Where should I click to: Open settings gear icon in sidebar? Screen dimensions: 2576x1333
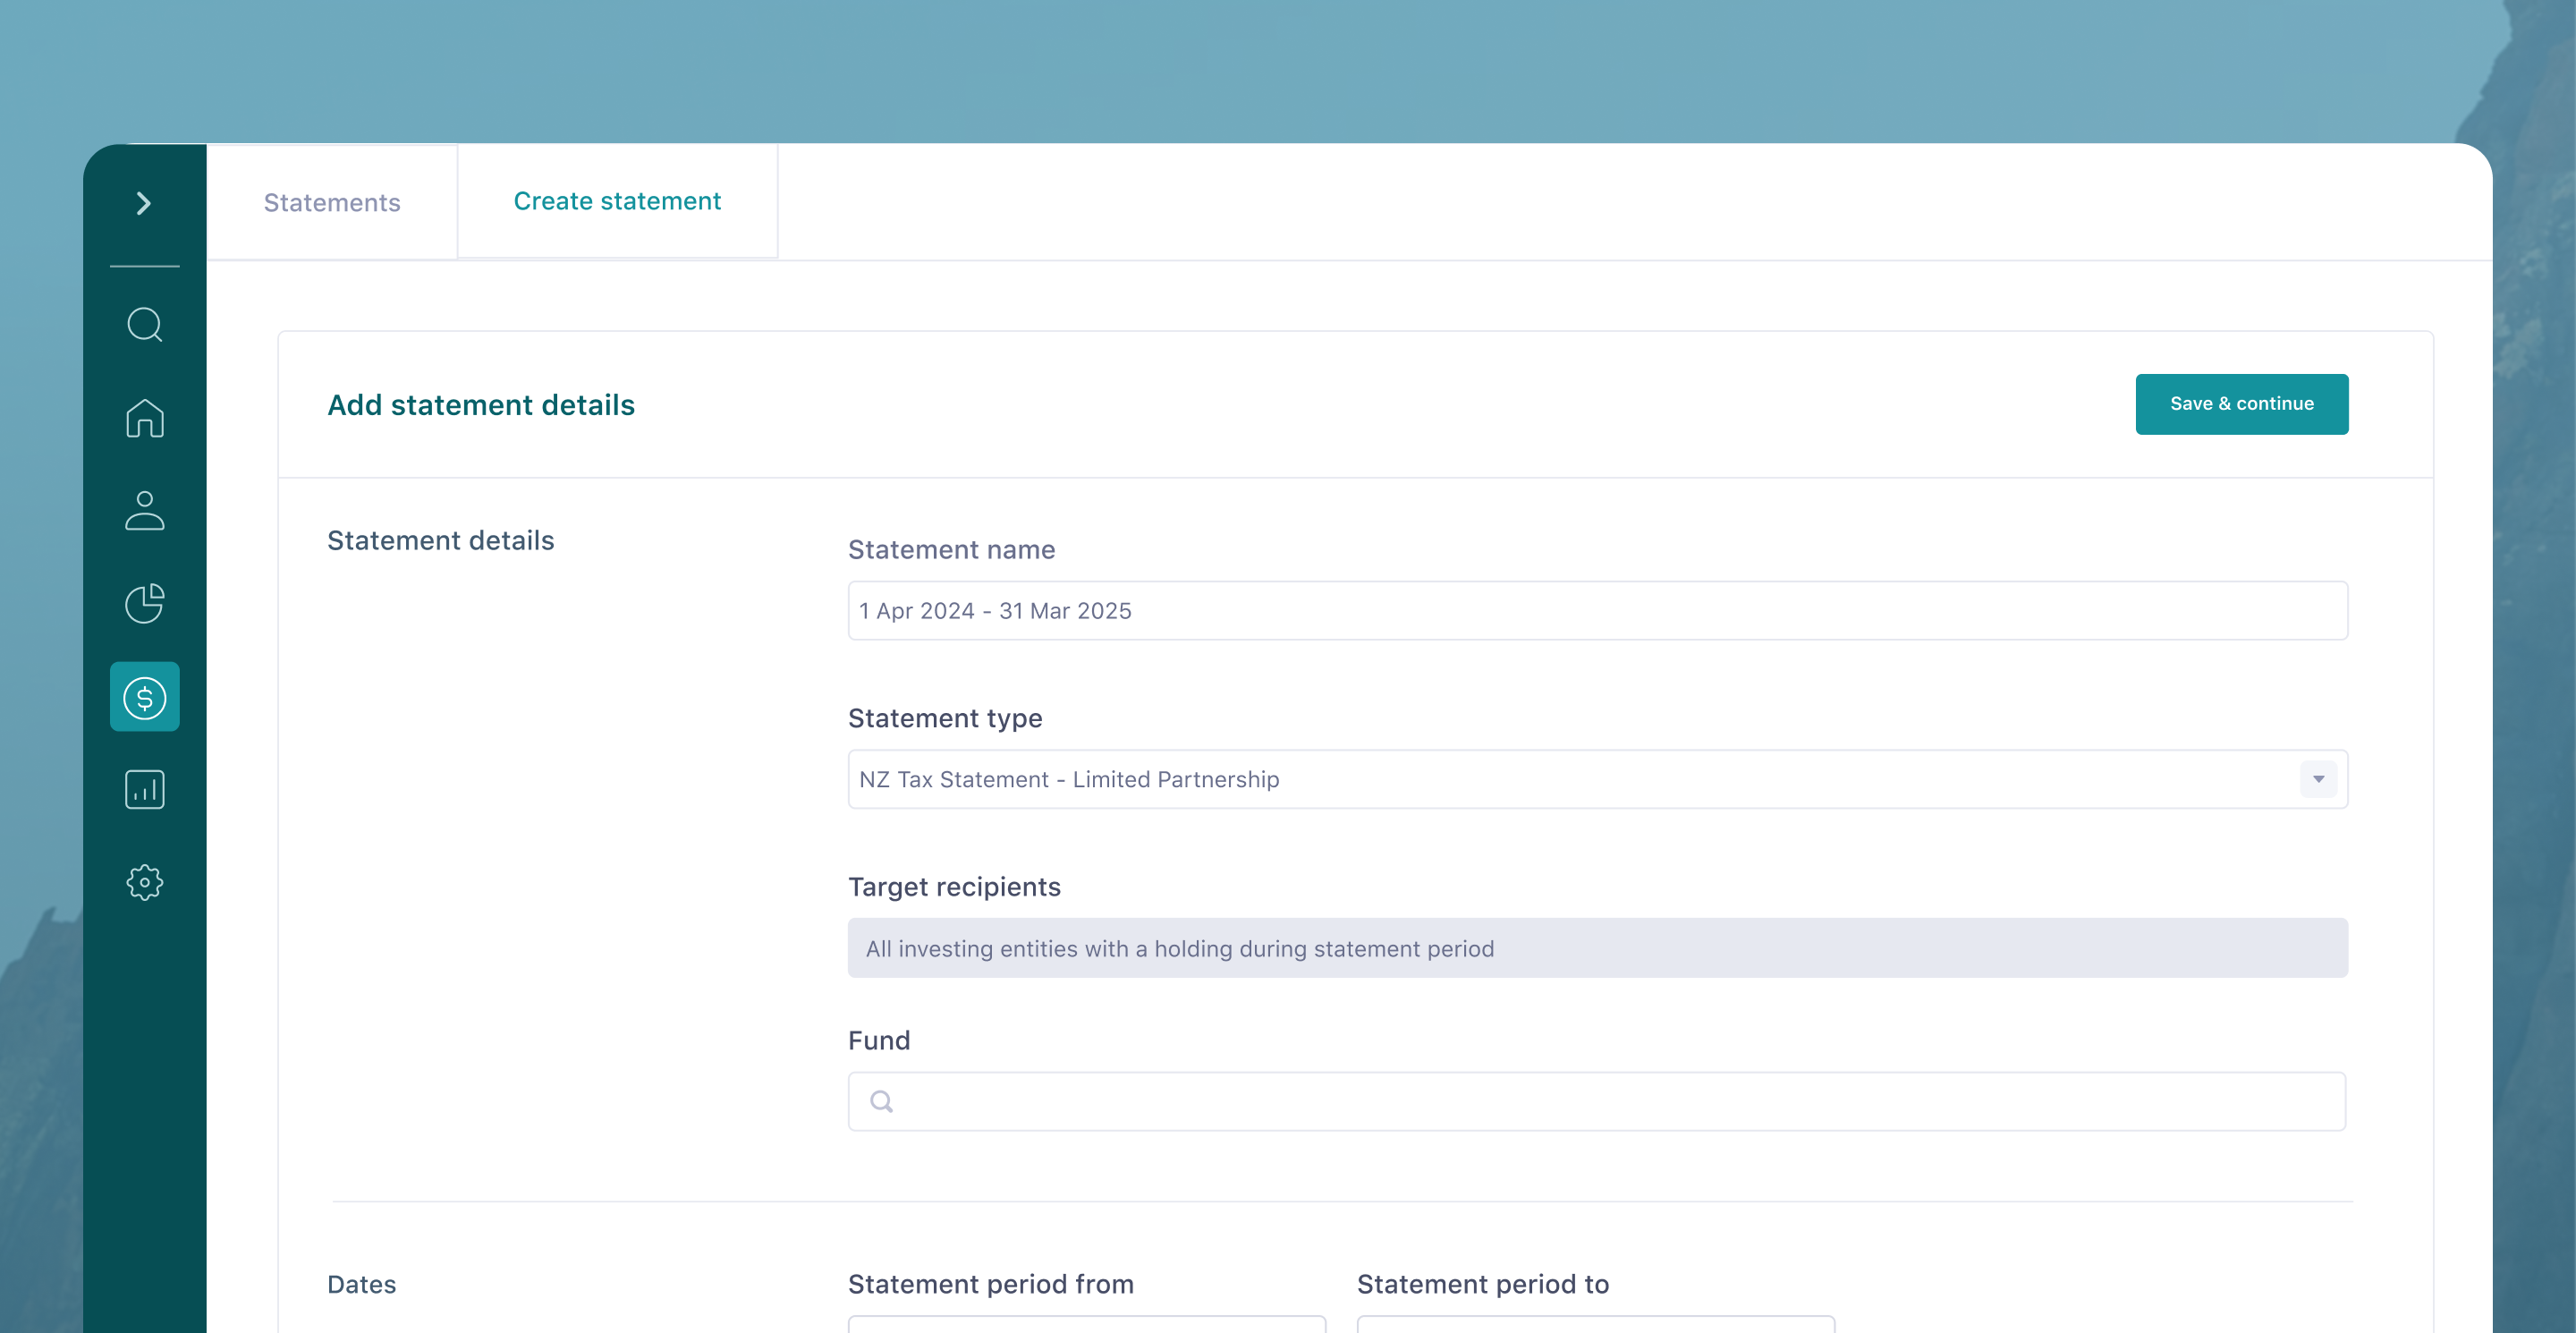[144, 882]
